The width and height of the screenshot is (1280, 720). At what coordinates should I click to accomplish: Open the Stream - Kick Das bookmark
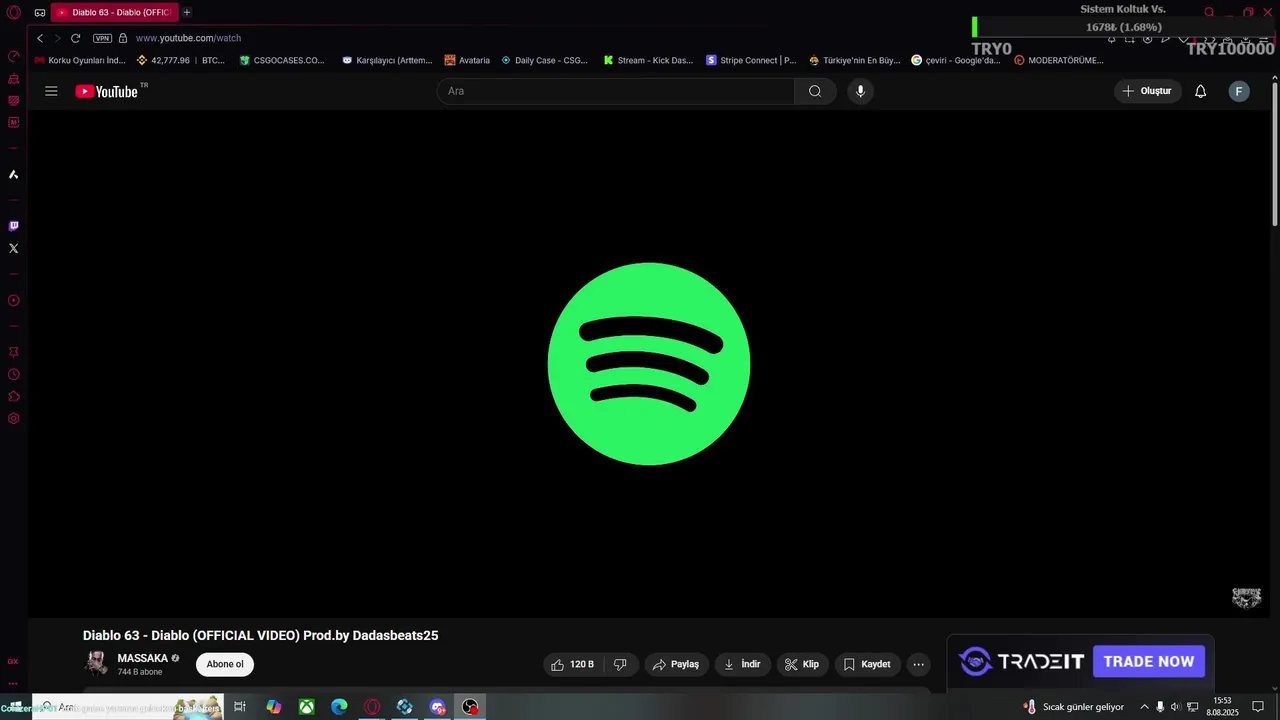(648, 60)
